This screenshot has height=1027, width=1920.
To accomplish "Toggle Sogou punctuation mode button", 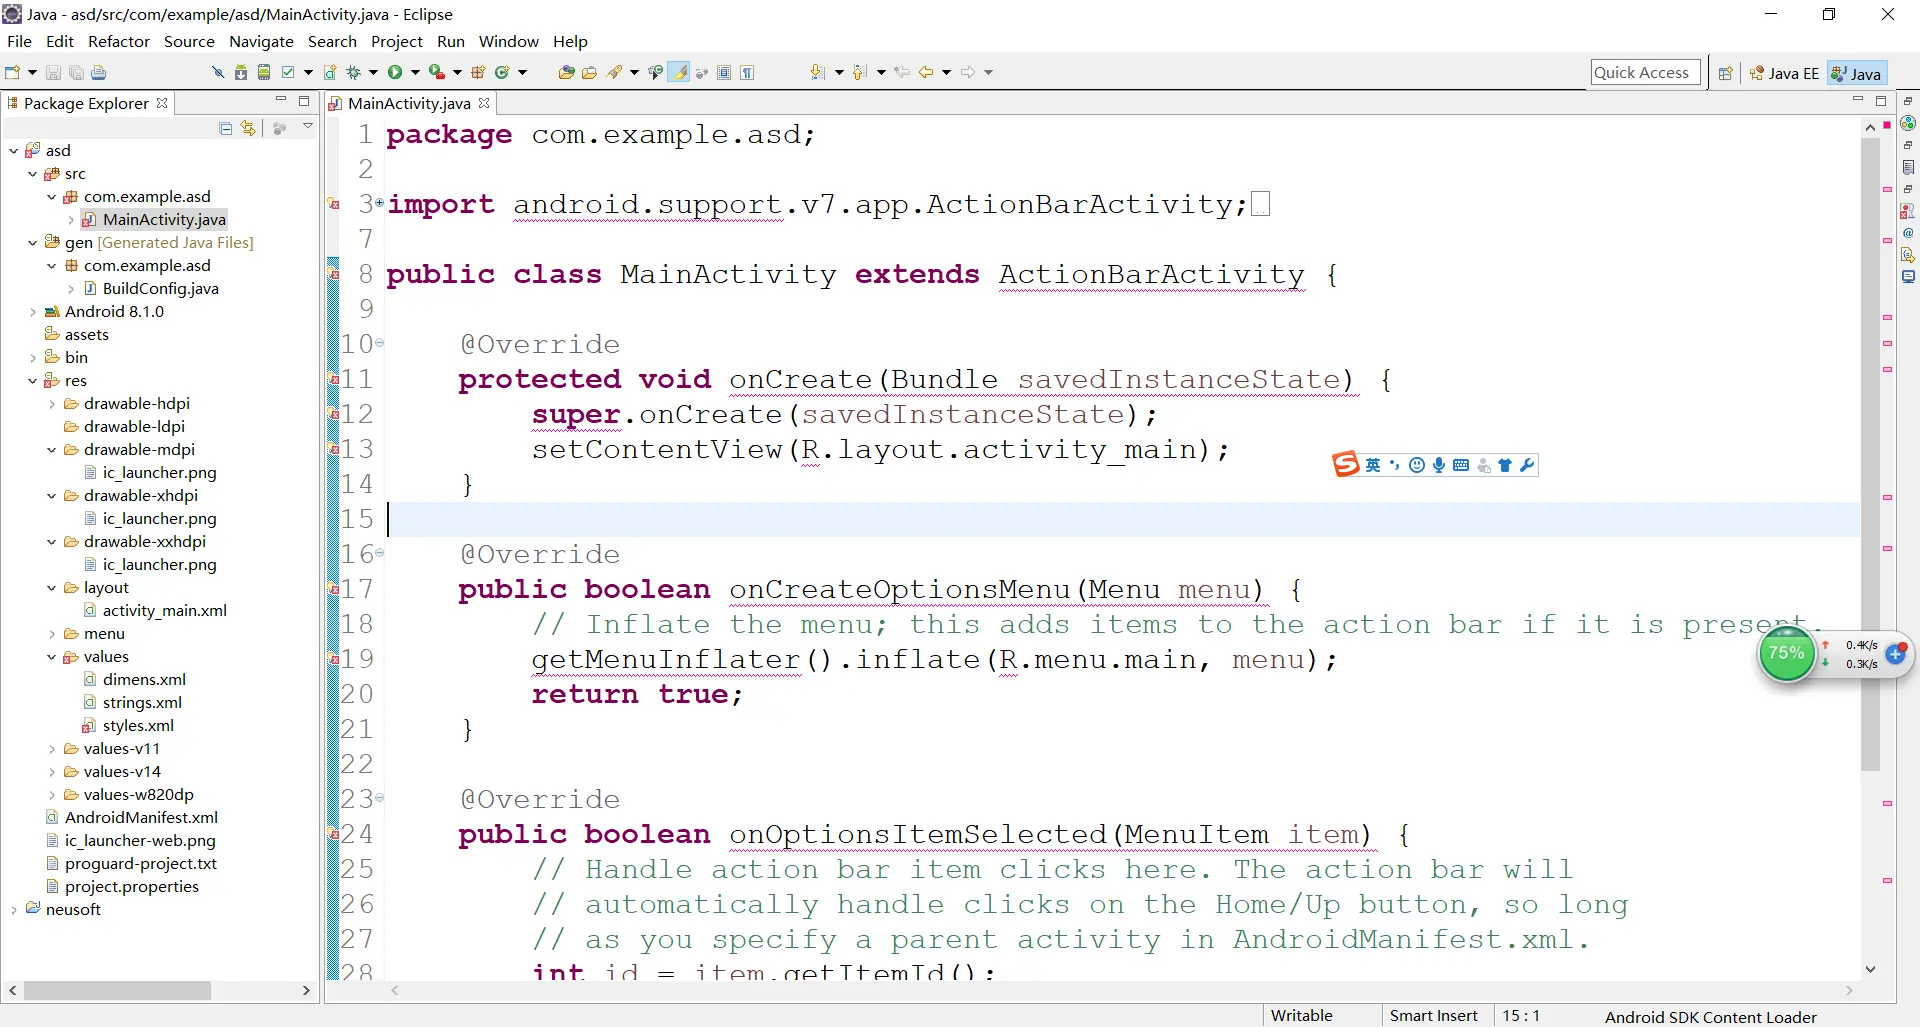I will (1394, 465).
